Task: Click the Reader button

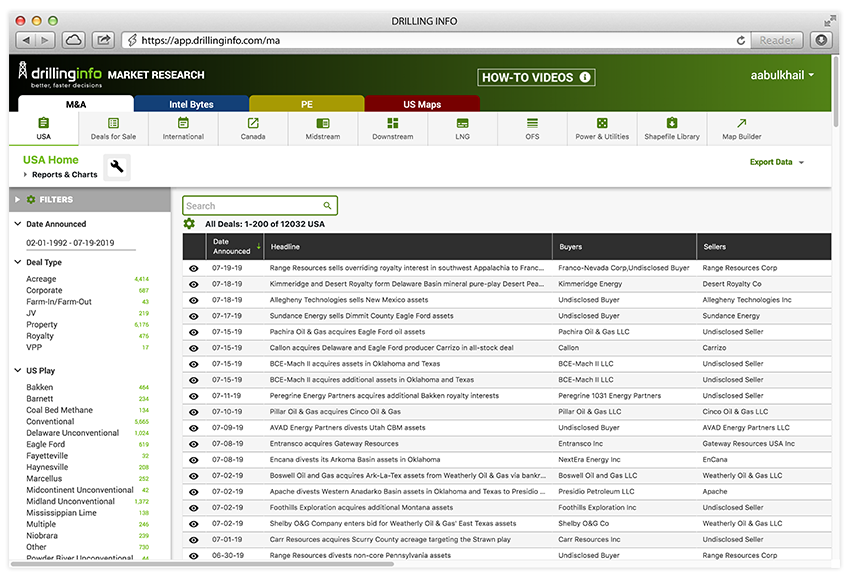Action: coord(777,40)
